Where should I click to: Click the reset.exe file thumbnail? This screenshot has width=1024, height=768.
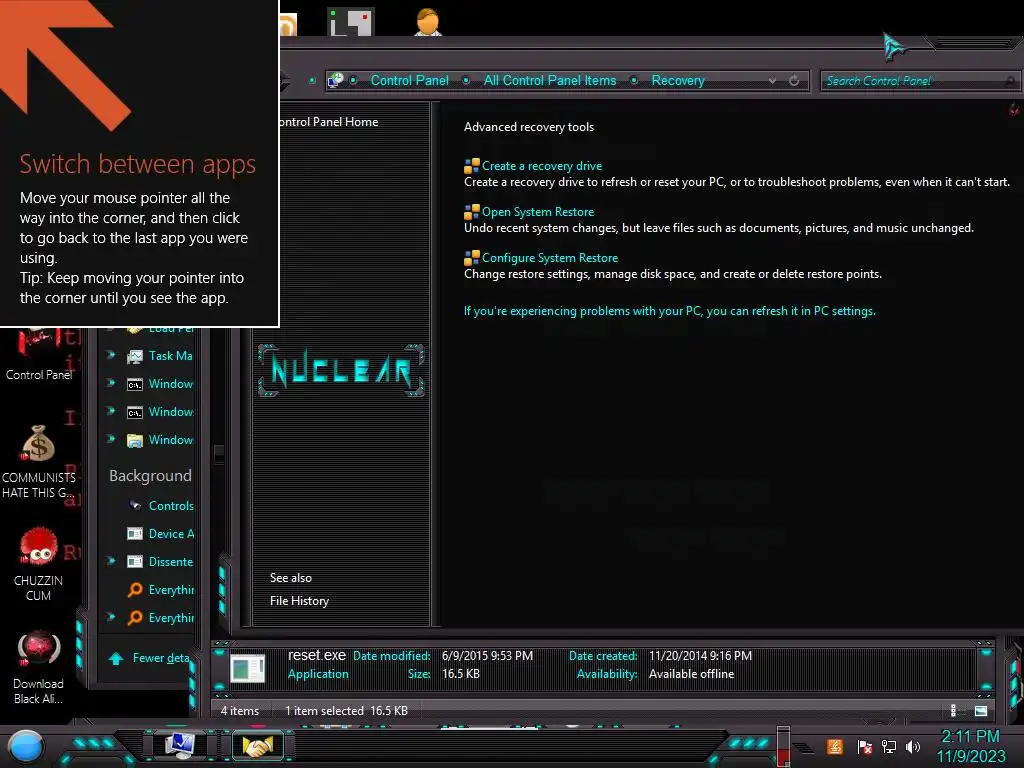tap(248, 668)
